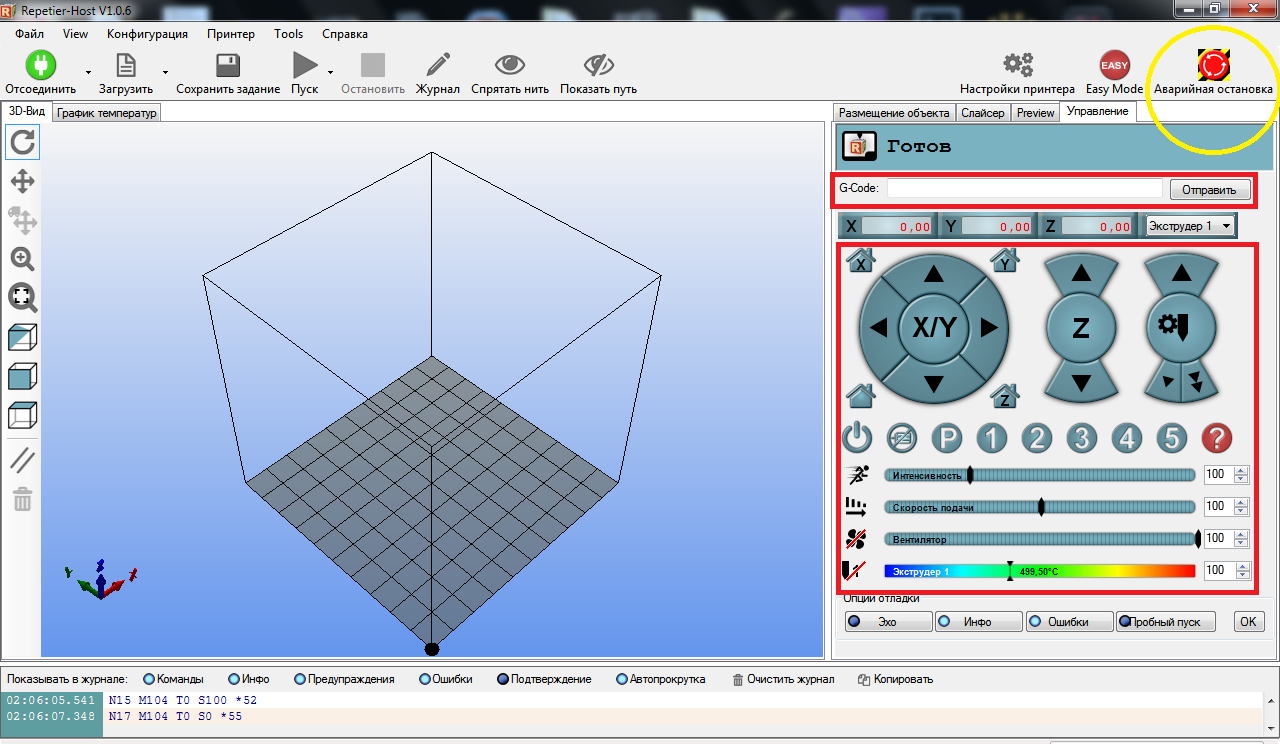
Task: Toggle the Эхо debug option
Action: click(889, 622)
